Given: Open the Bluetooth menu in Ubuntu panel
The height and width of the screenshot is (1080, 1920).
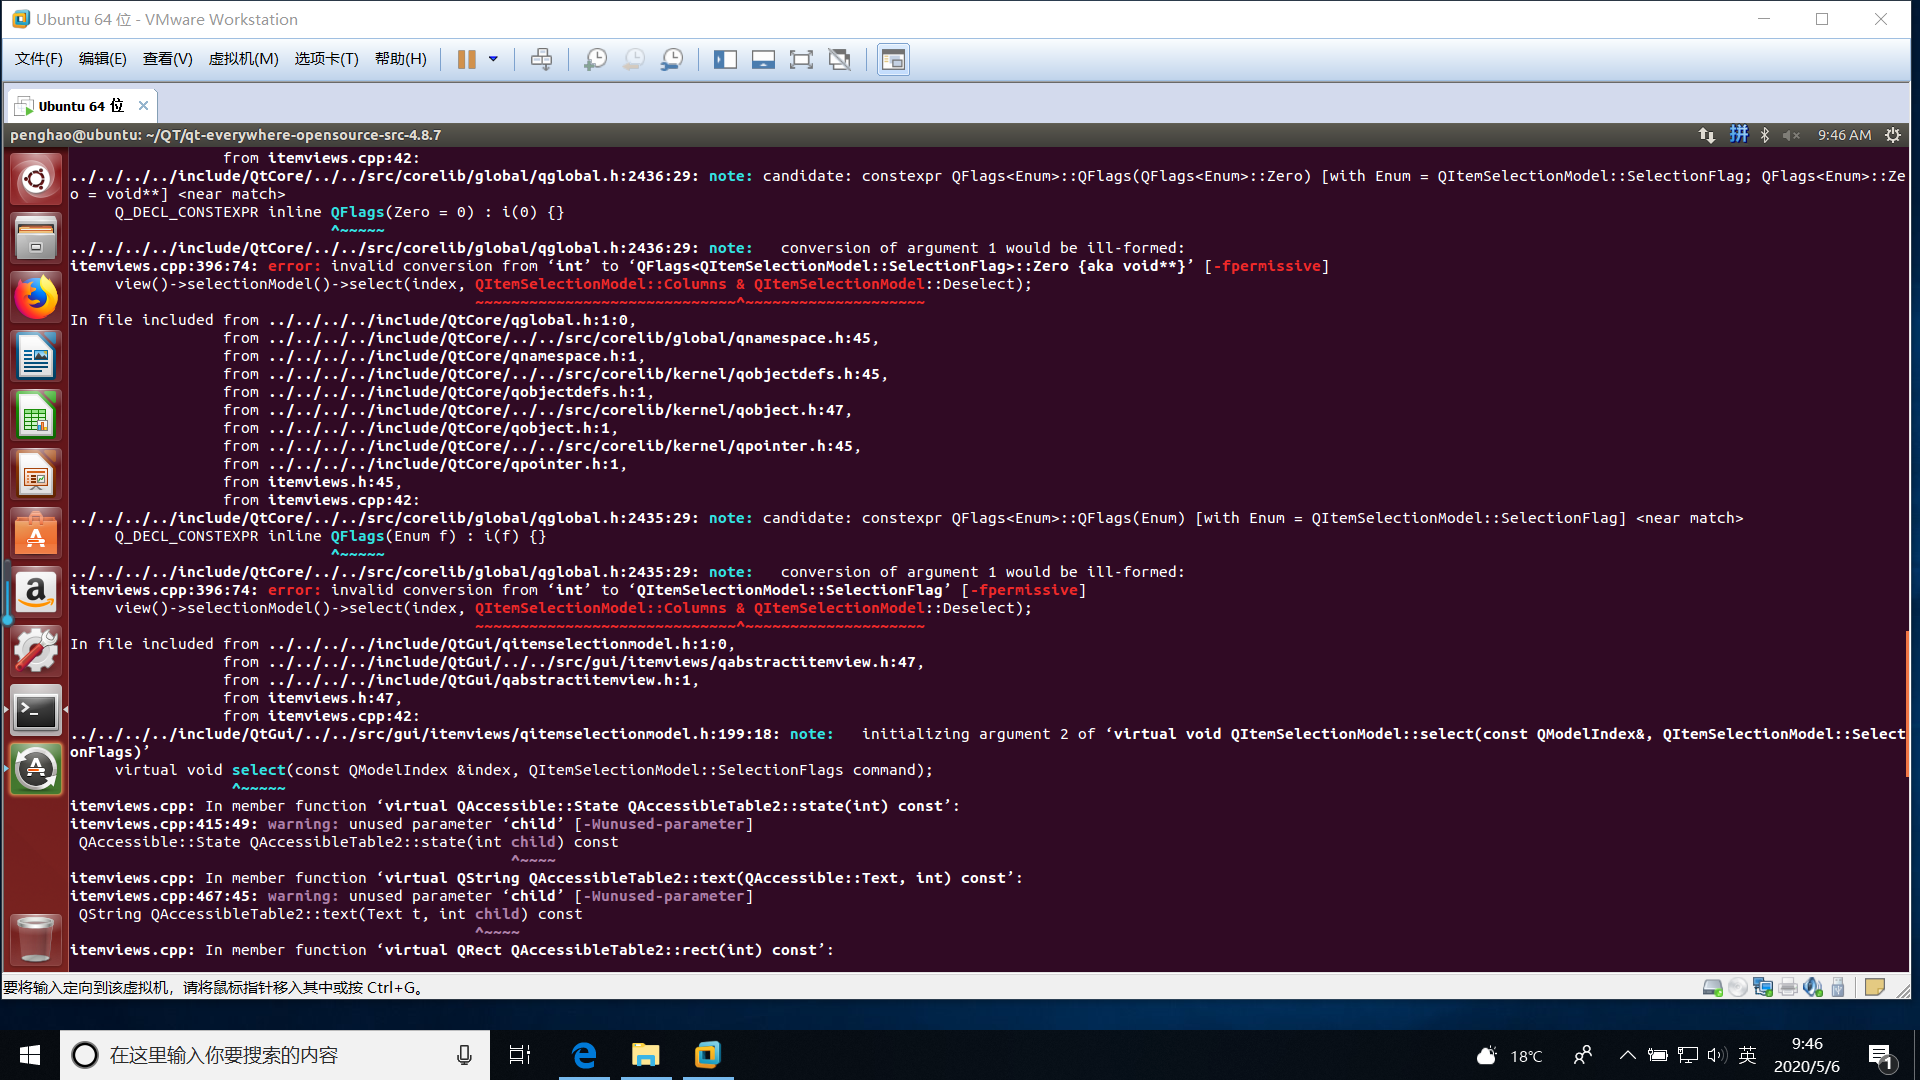Looking at the screenshot, I should coord(1764,135).
